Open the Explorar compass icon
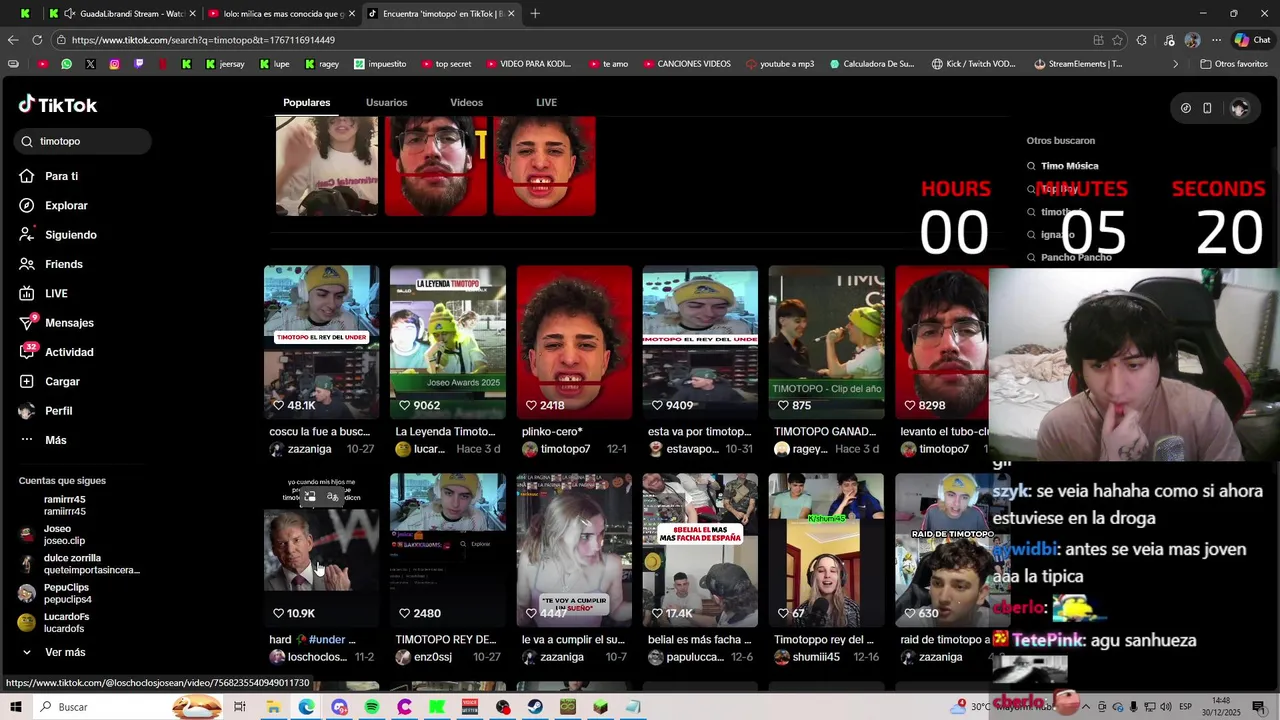 point(27,205)
